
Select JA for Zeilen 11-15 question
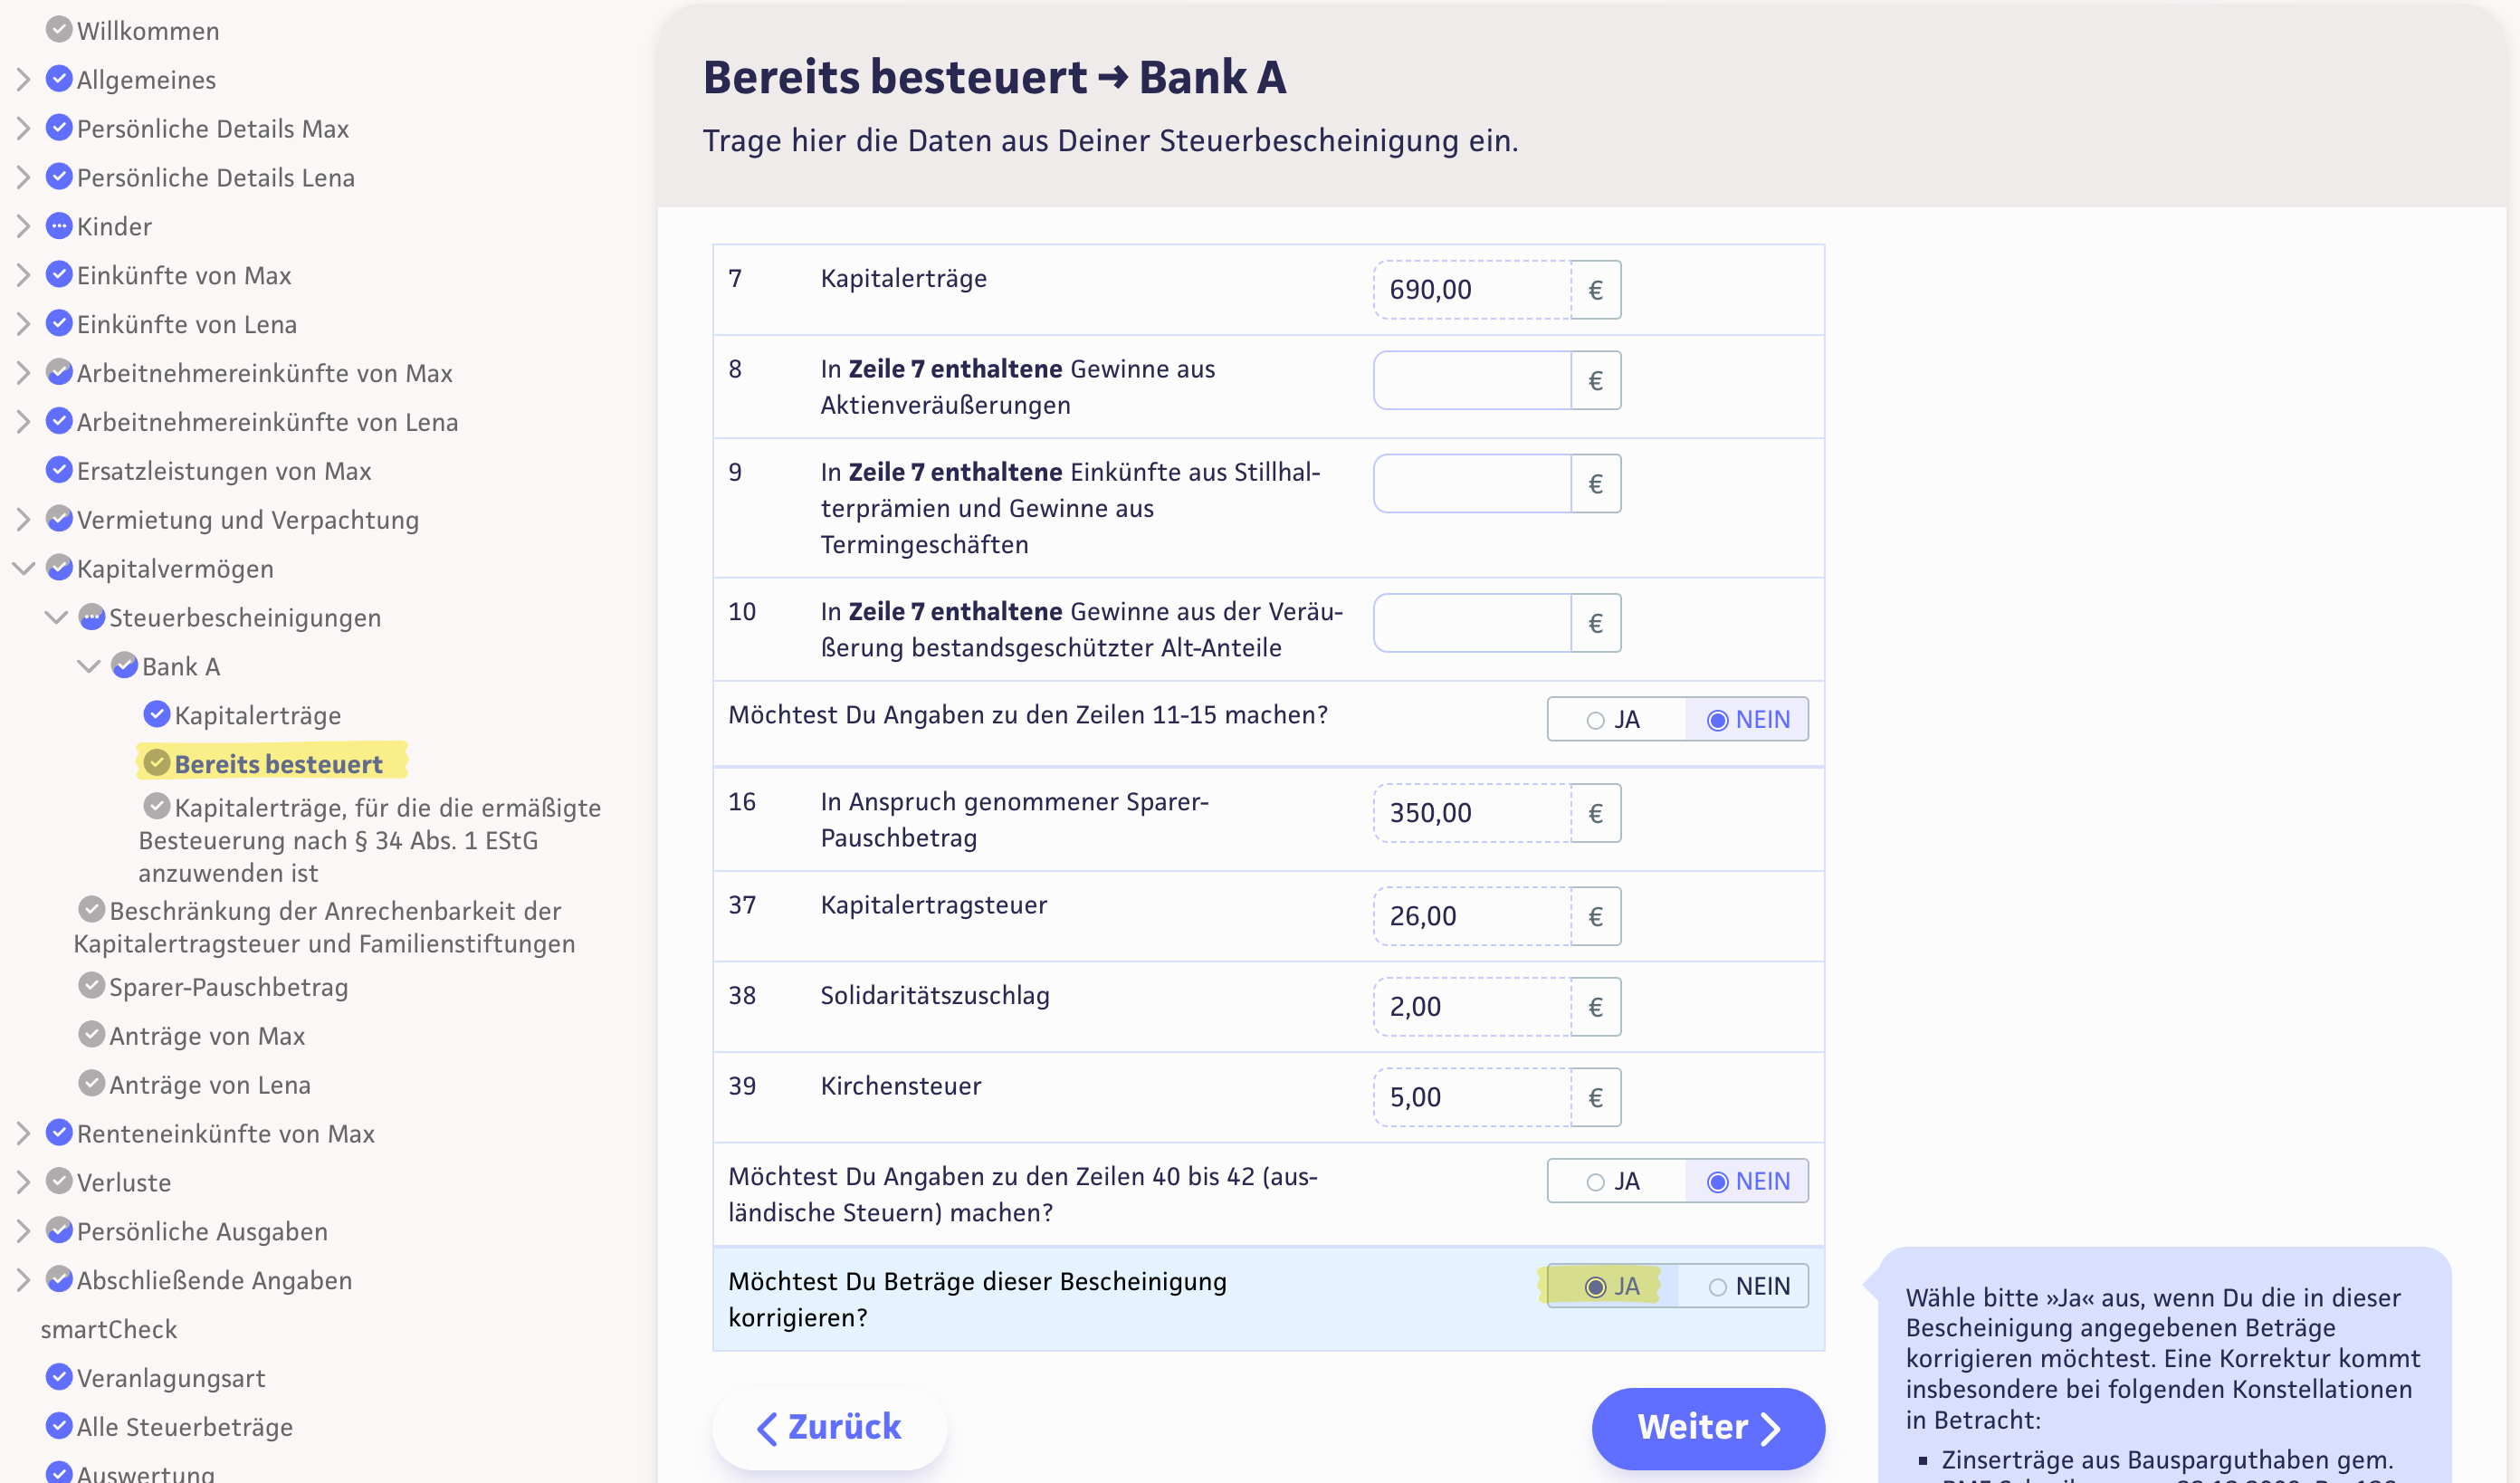click(1613, 720)
